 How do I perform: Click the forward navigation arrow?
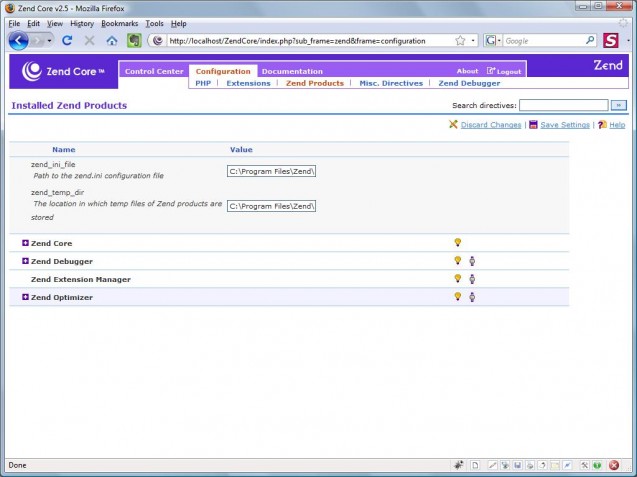pos(37,41)
